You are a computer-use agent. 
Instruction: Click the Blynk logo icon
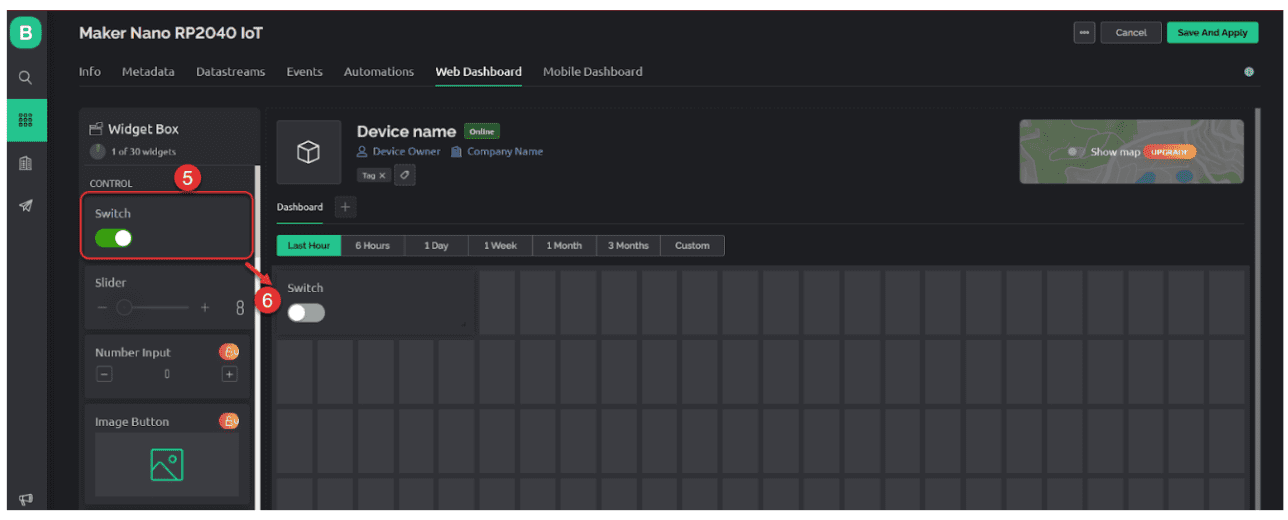pyautogui.click(x=25, y=33)
